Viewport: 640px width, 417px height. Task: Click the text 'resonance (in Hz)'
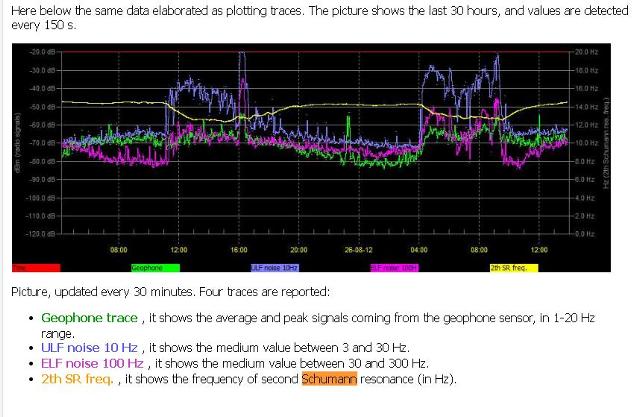pos(408,379)
